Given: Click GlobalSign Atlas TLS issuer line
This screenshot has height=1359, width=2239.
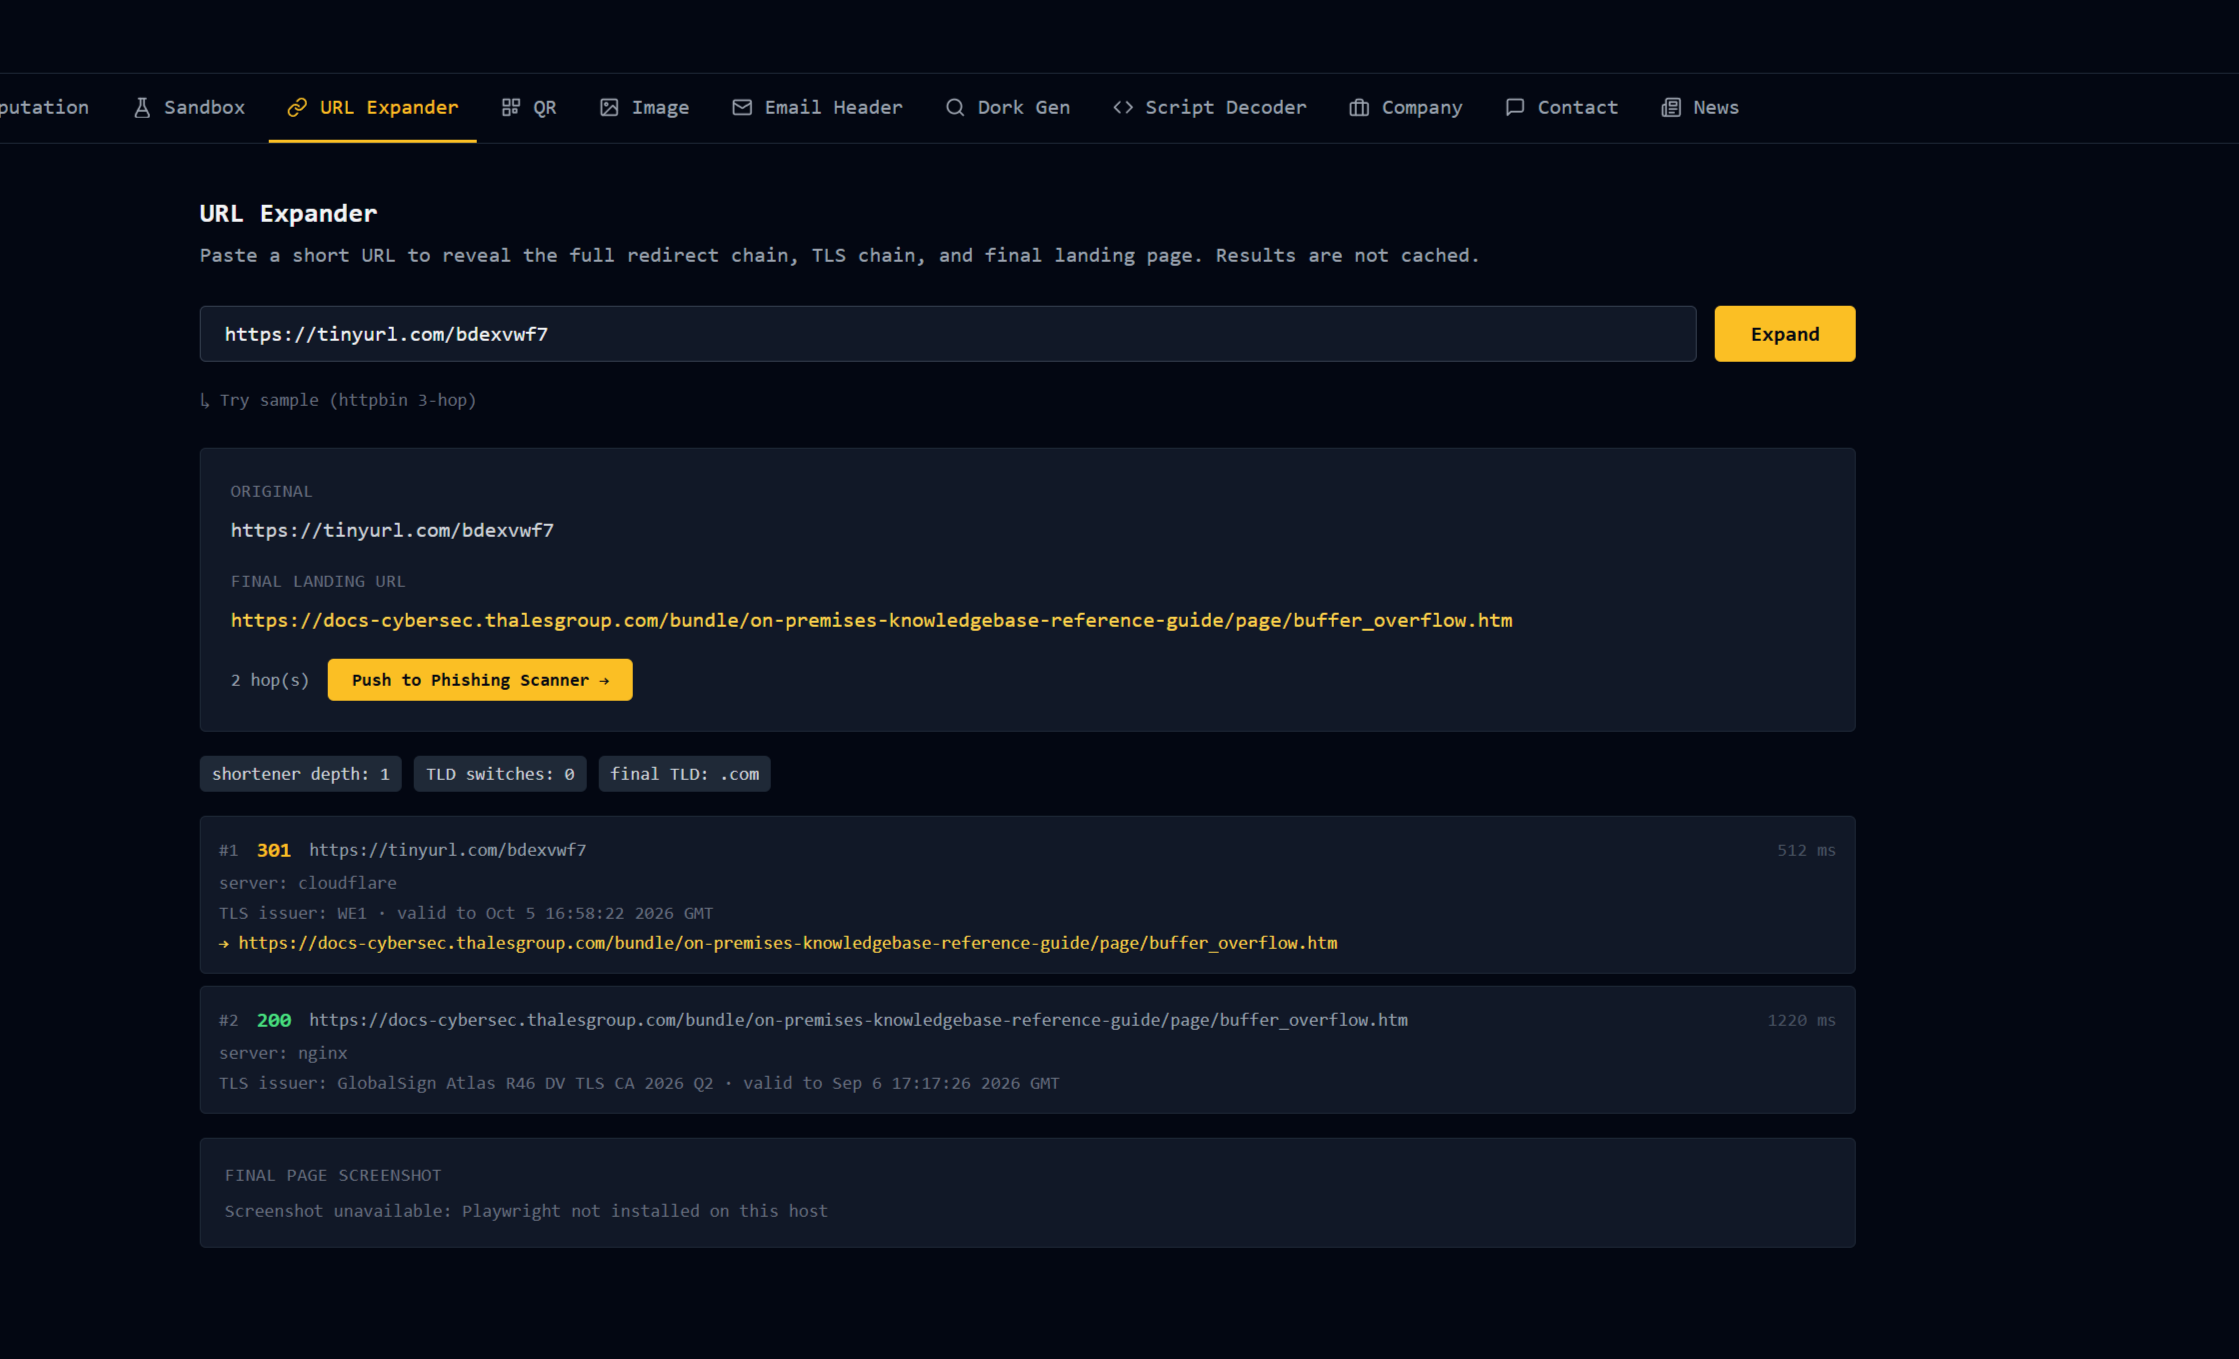Looking at the screenshot, I should (639, 1083).
